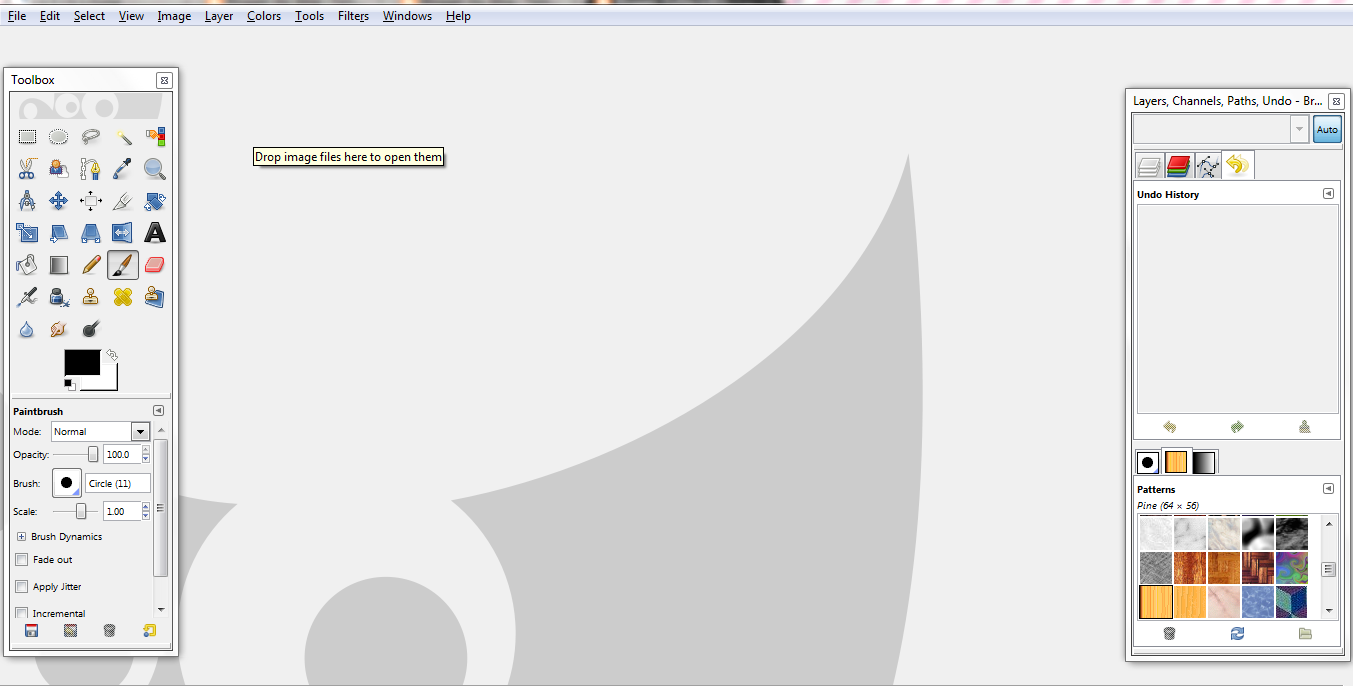Switch to the Gradients tab
This screenshot has width=1353, height=686.
pyautogui.click(x=1204, y=462)
